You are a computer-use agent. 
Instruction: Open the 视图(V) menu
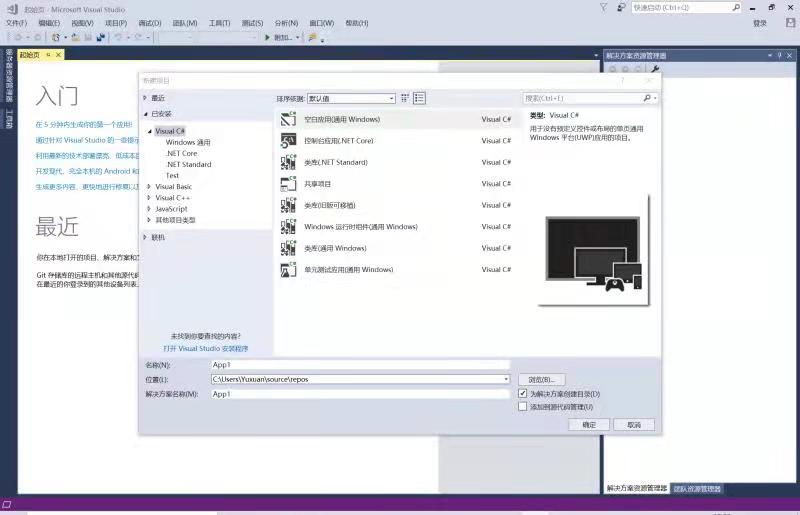(82, 23)
